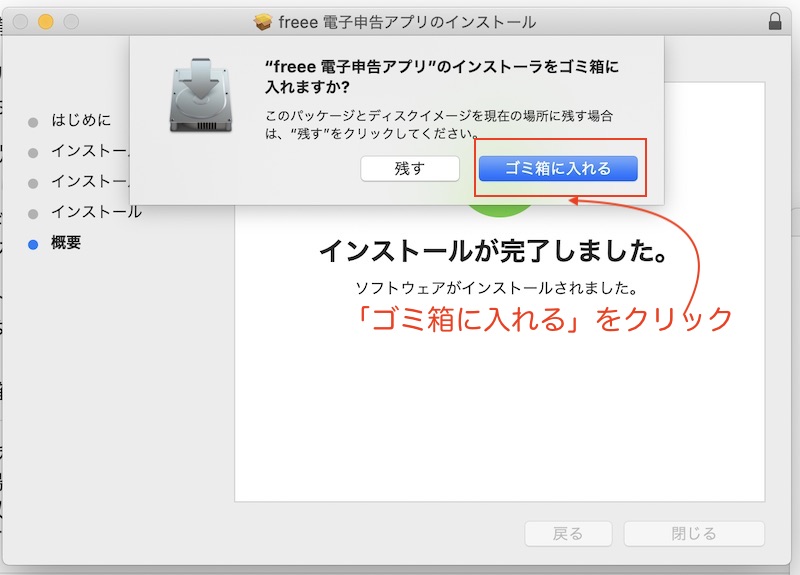Viewport: 800px width, 575px height.
Task: Select the はじめに step in sidebar
Action: click(81, 120)
